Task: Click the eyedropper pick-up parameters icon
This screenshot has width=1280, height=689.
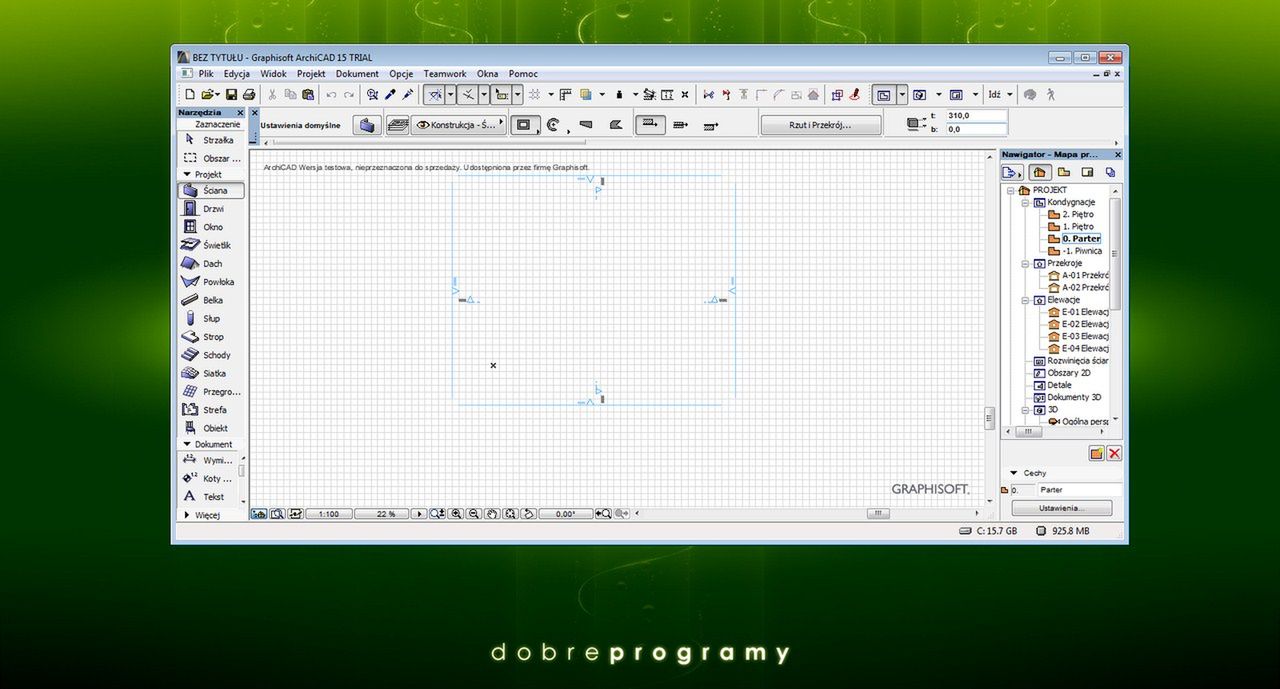Action: pos(391,94)
